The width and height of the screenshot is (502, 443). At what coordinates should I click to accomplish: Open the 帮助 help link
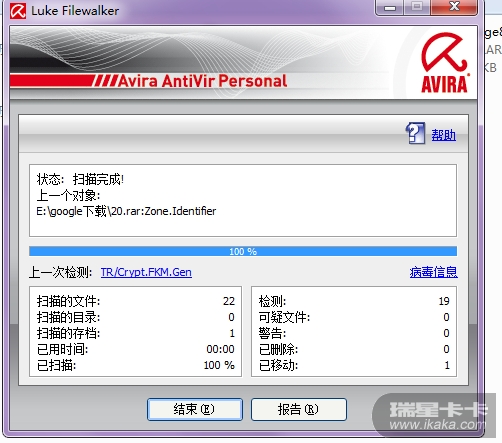coord(443,135)
